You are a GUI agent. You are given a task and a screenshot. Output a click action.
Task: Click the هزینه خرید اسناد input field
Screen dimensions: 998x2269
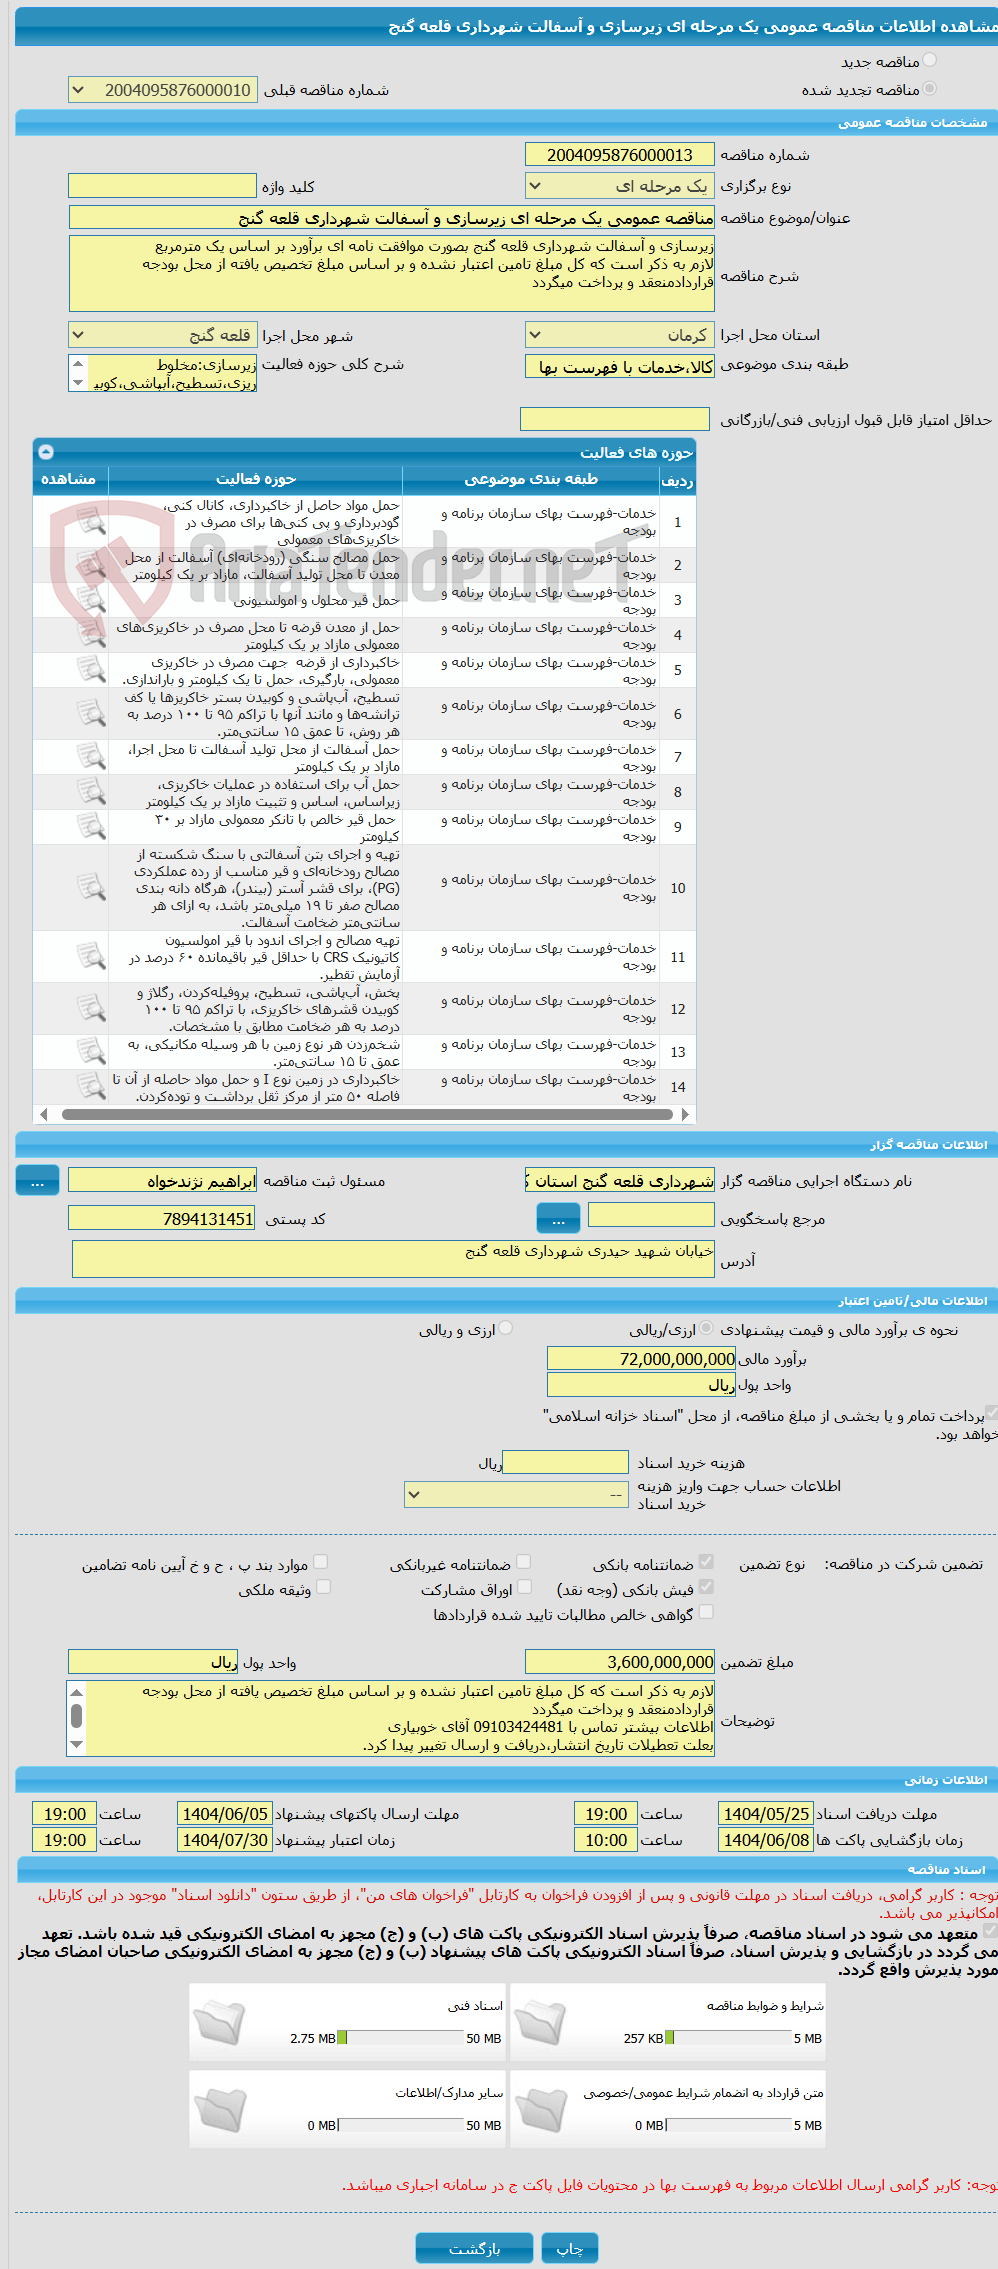coord(565,1462)
